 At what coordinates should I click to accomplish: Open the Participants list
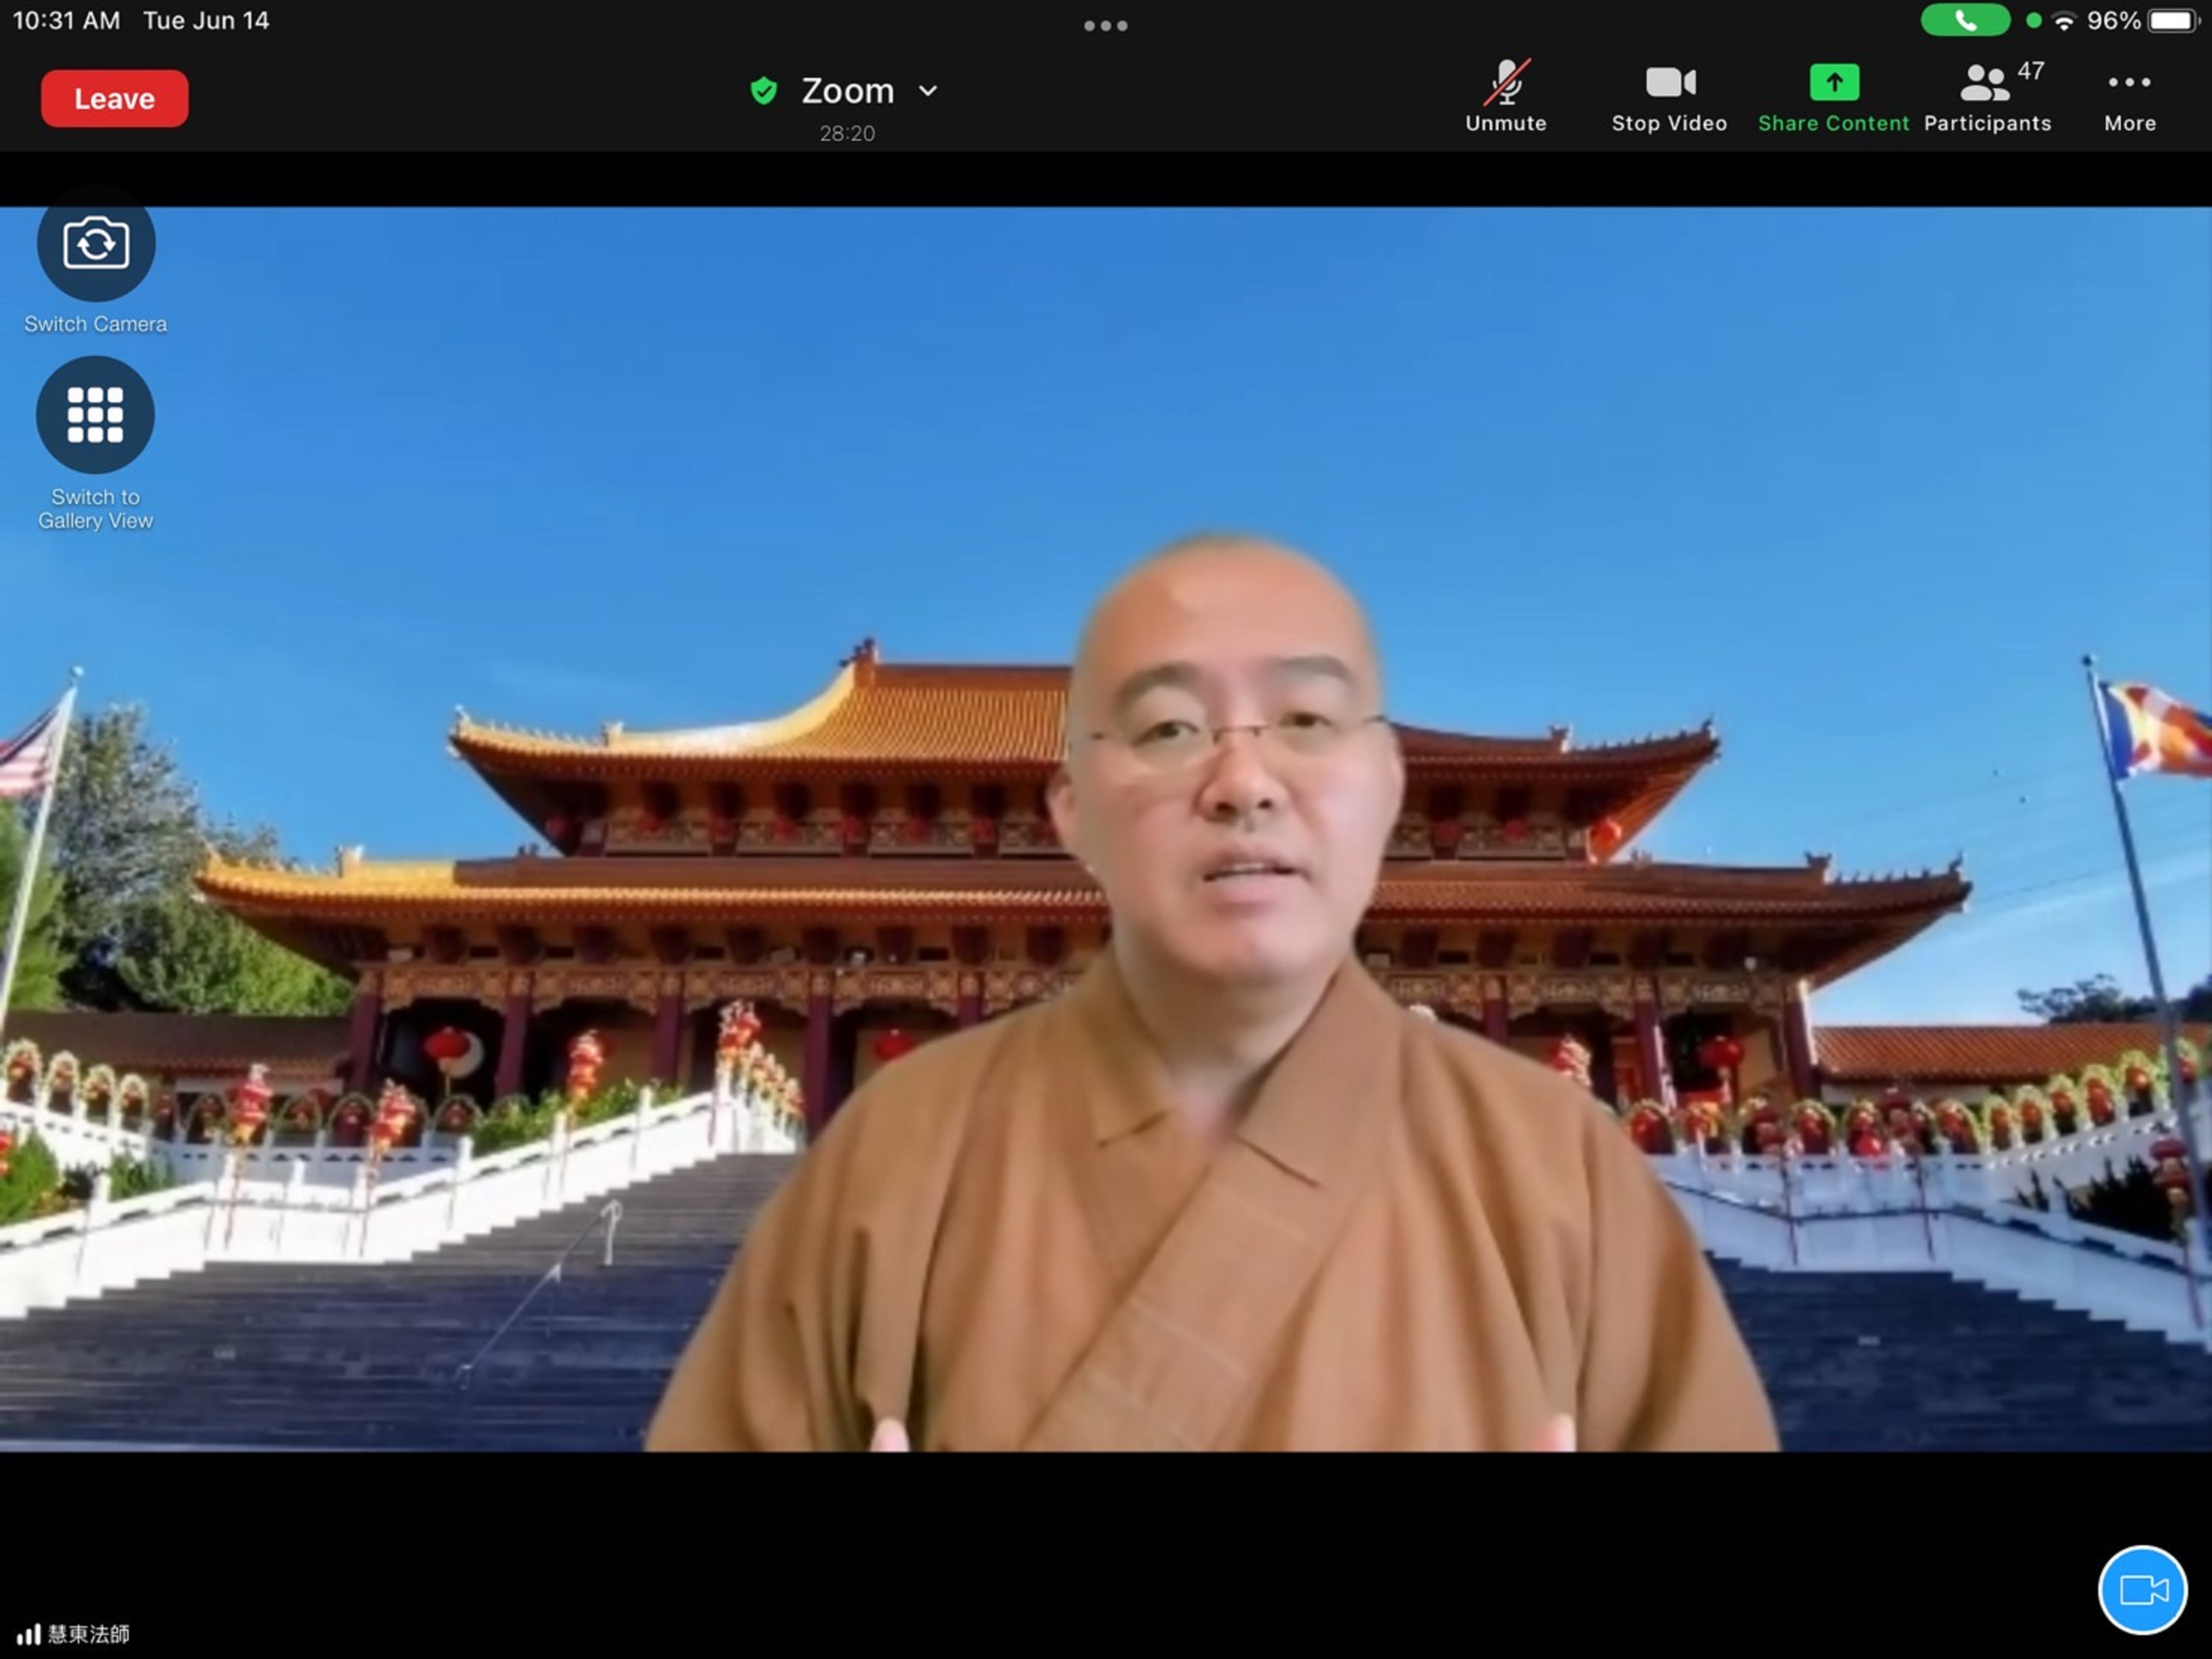click(x=1987, y=97)
